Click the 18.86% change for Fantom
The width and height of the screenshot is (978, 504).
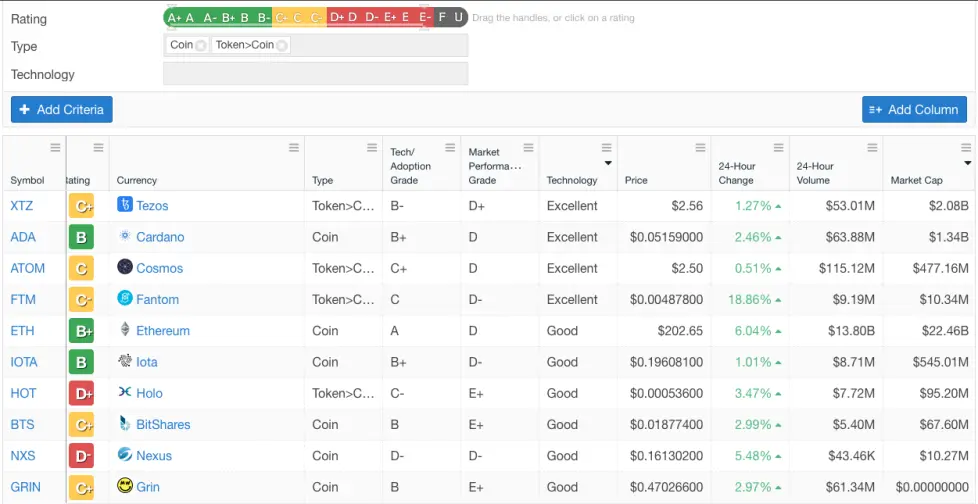tap(750, 299)
